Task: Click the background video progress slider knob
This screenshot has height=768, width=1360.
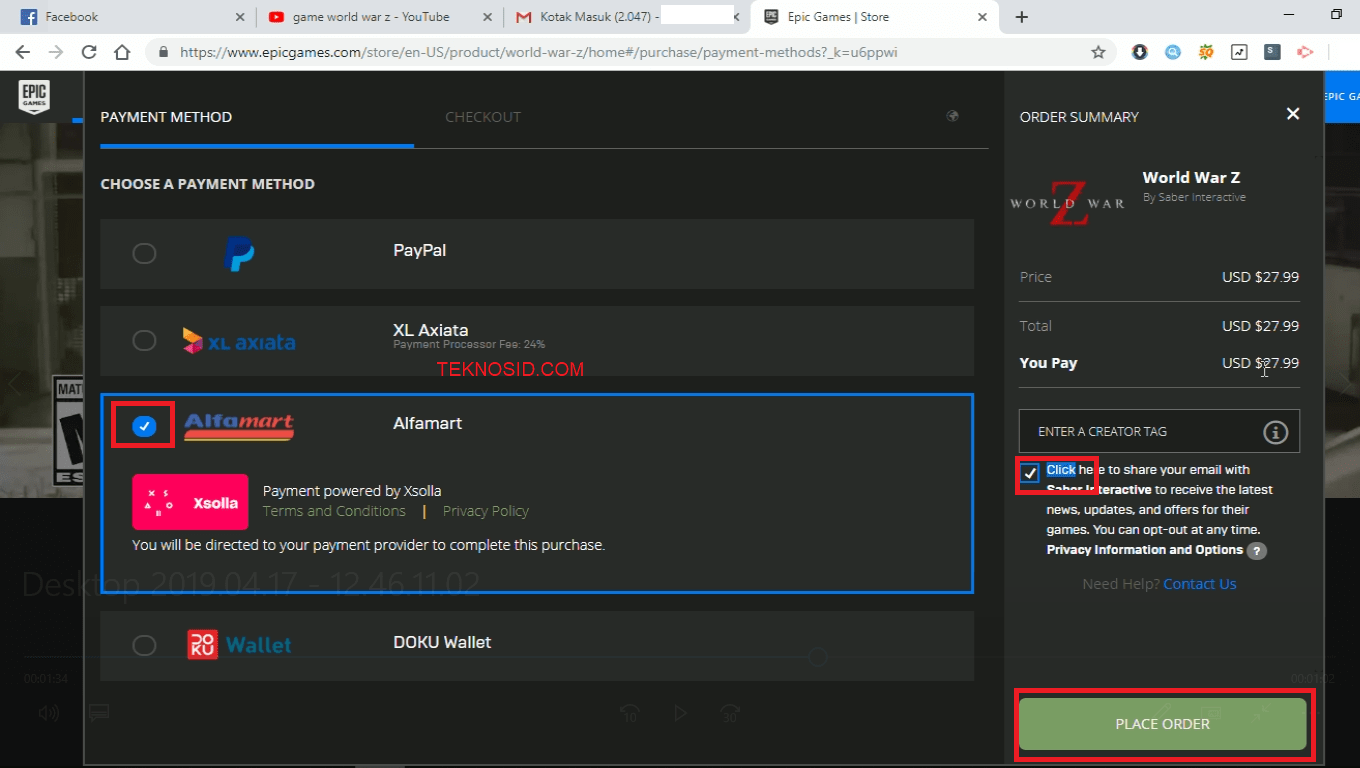Action: [x=818, y=657]
